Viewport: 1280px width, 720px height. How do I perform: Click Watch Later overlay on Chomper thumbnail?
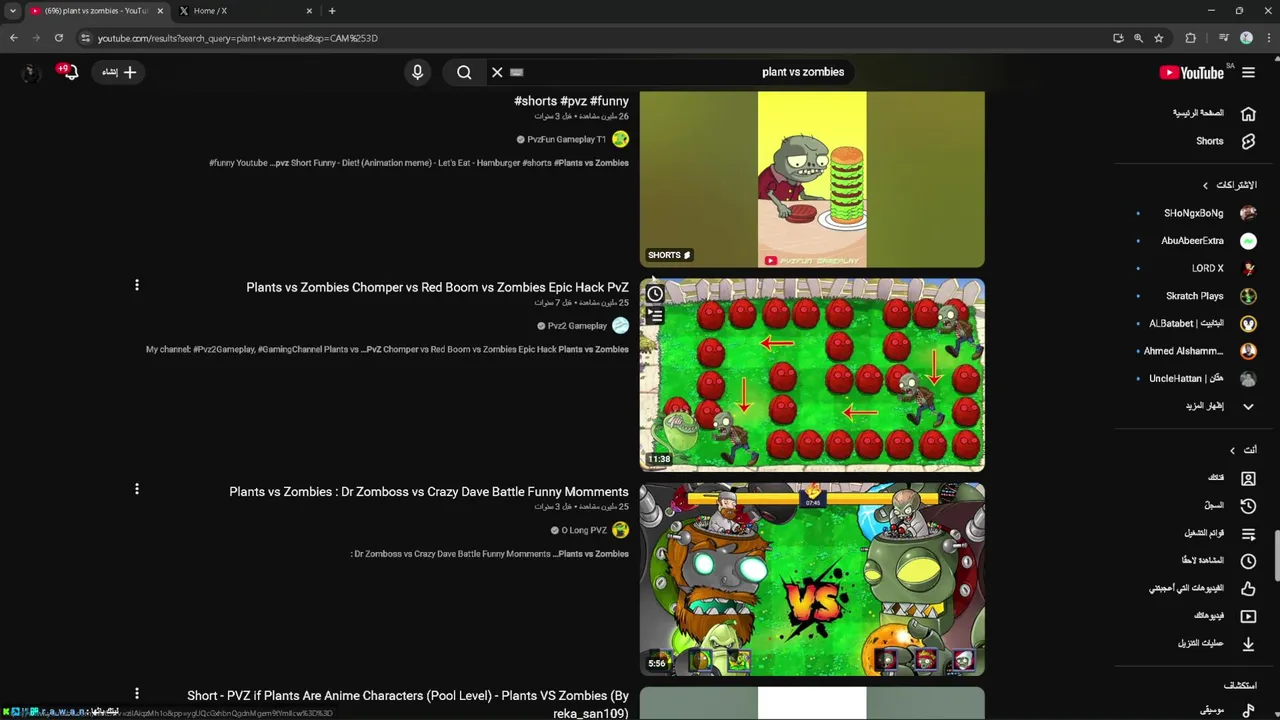pos(654,294)
